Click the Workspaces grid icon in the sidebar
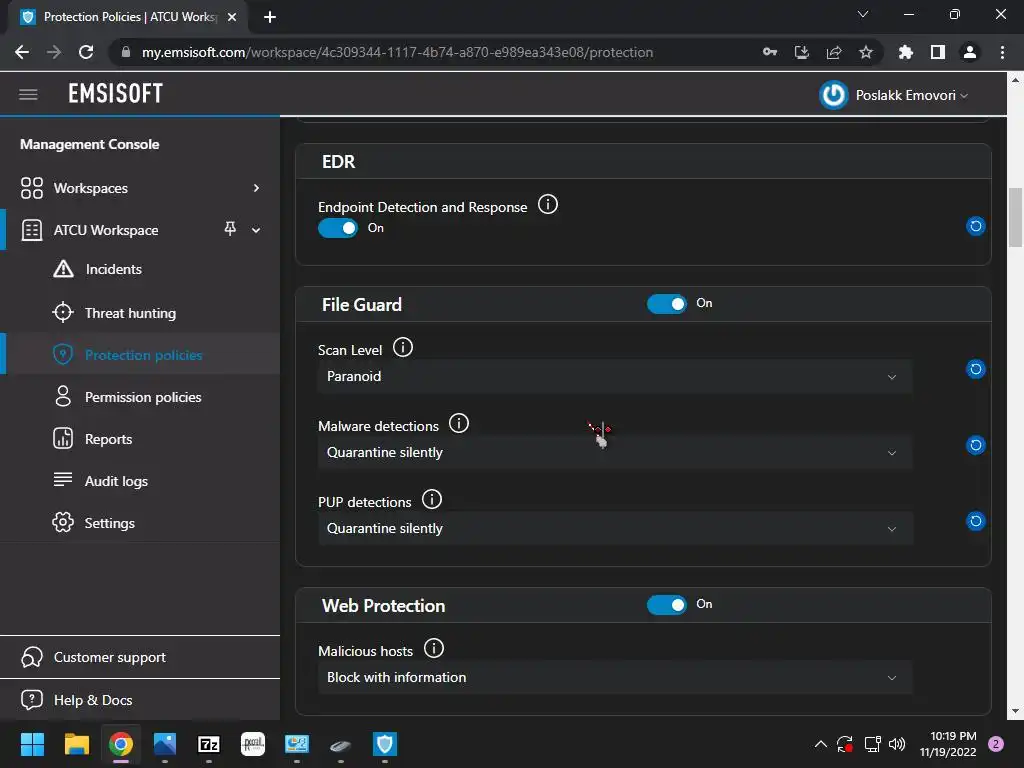The width and height of the screenshot is (1024, 768). point(31,188)
